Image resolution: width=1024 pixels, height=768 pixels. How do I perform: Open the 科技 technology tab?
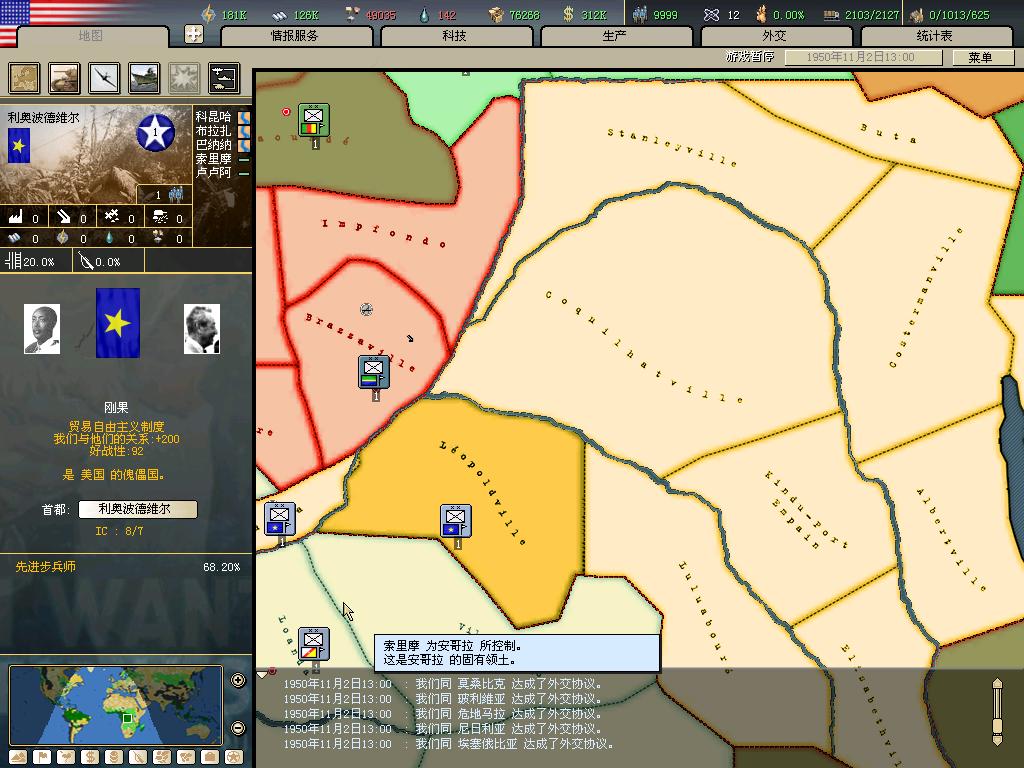pyautogui.click(x=455, y=36)
